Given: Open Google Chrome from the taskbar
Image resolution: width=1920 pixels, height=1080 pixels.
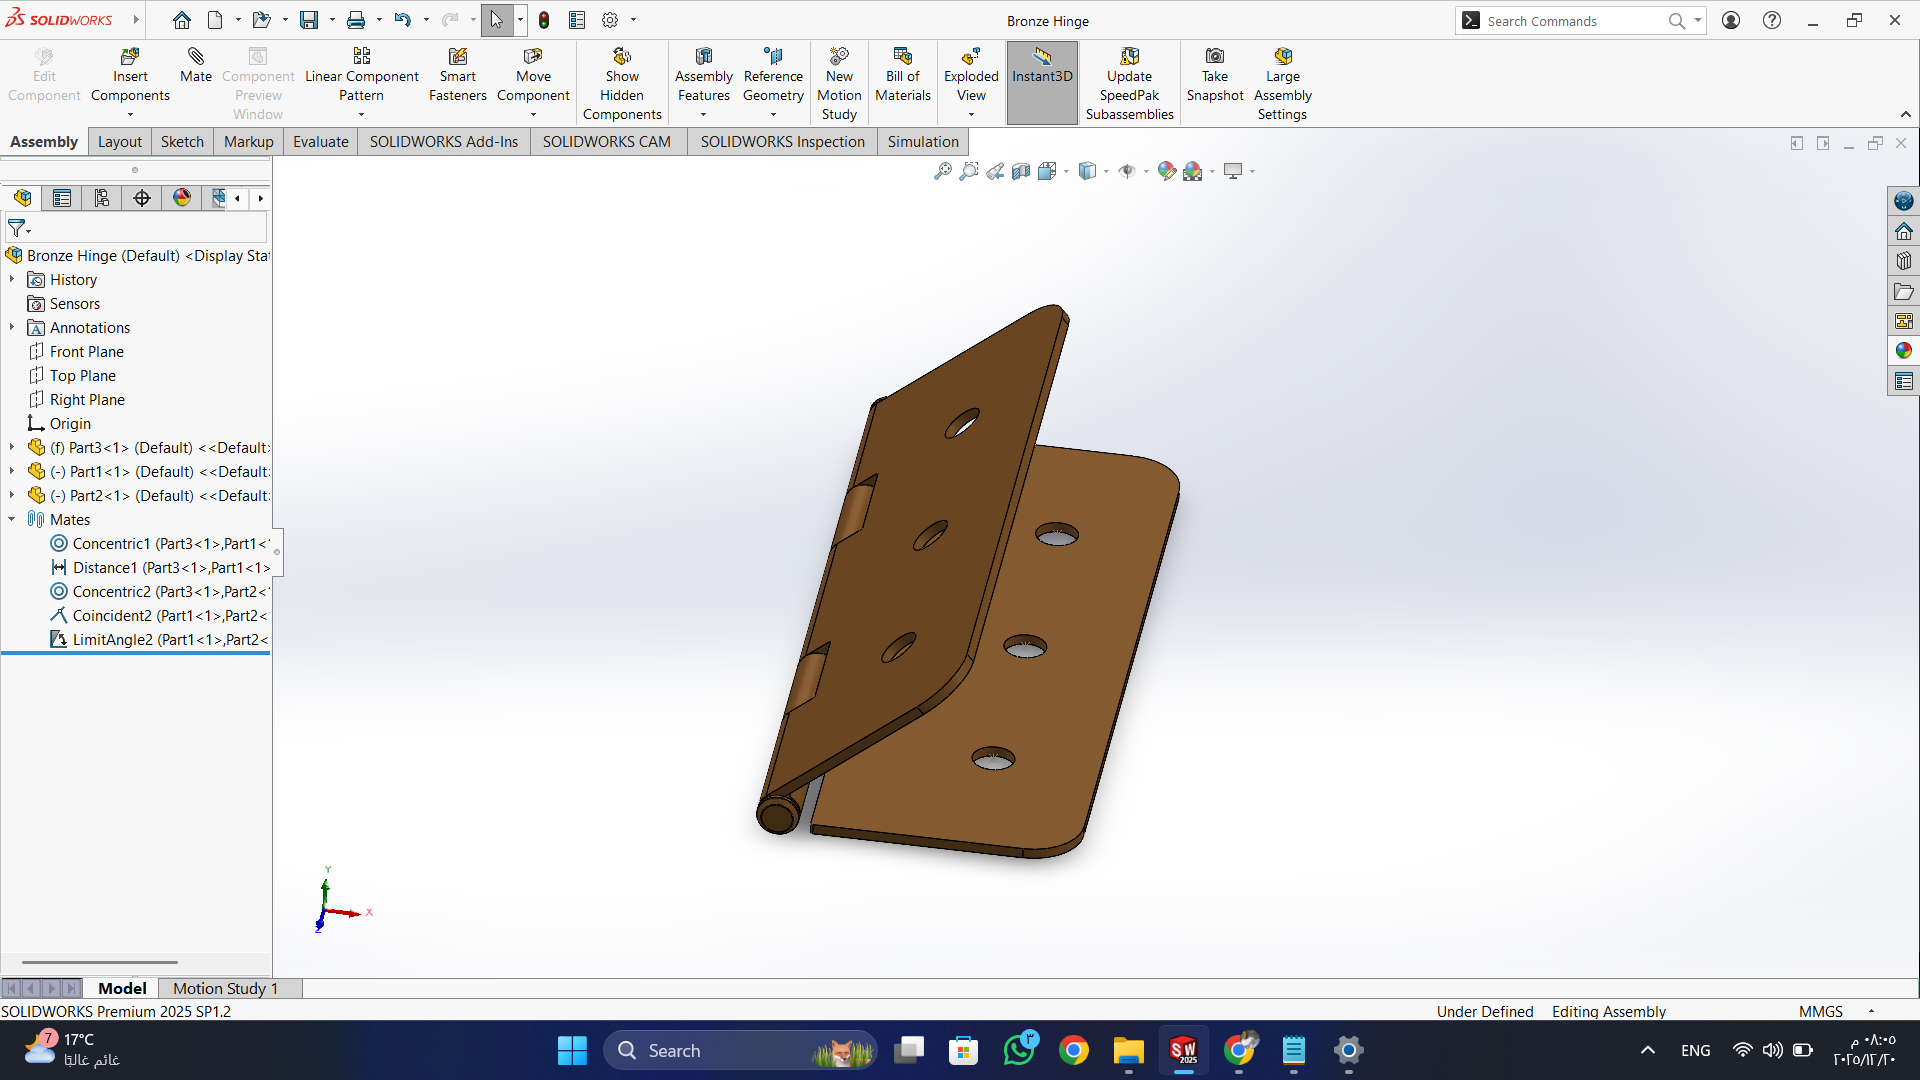Looking at the screenshot, I should pos(1074,1050).
